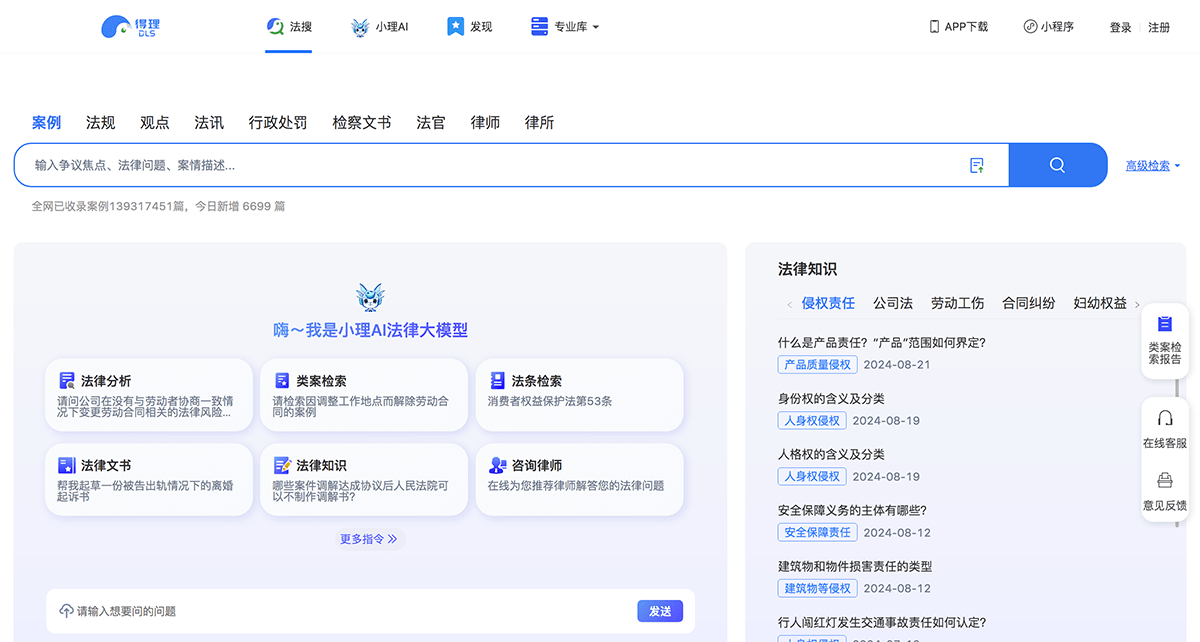Click the 人身权侵权 tag under 身份权 article
This screenshot has width=1200, height=642.
pyautogui.click(x=812, y=420)
